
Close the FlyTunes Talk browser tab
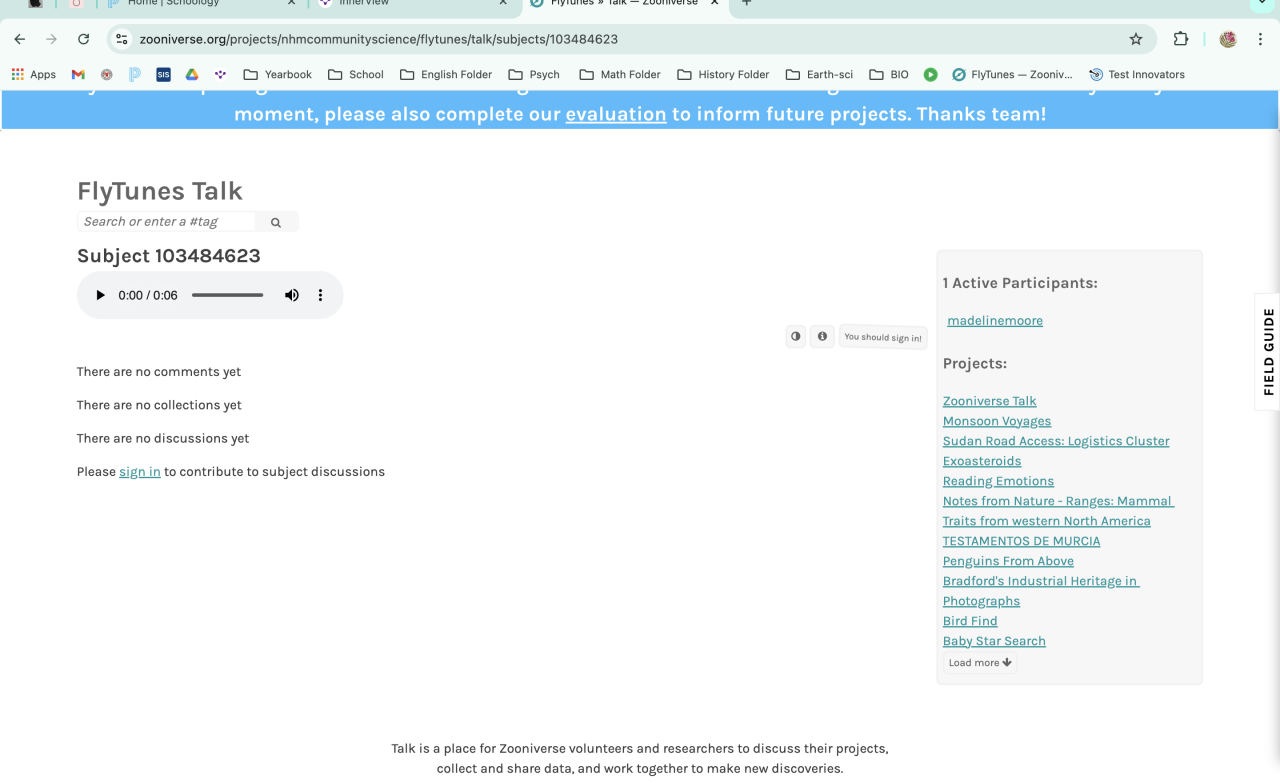point(714,3)
